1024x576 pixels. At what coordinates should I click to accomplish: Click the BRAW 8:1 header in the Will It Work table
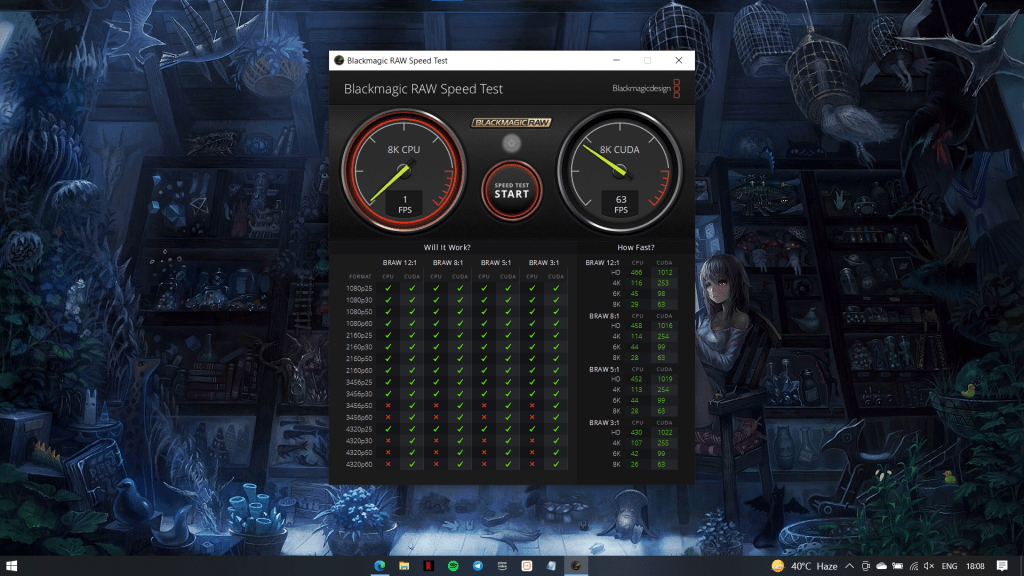[447, 263]
